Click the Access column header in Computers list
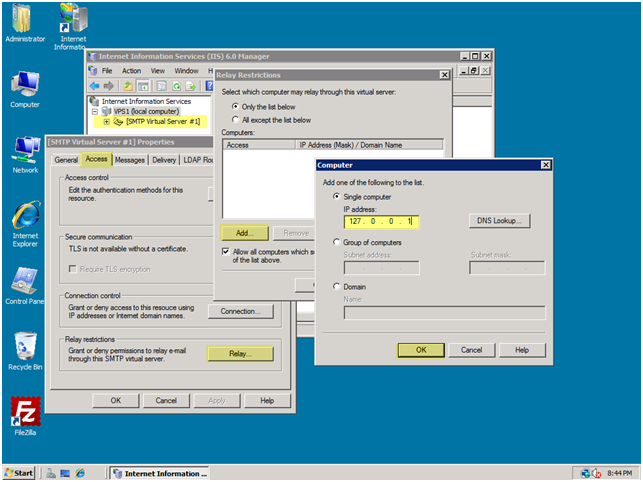 [x=259, y=145]
